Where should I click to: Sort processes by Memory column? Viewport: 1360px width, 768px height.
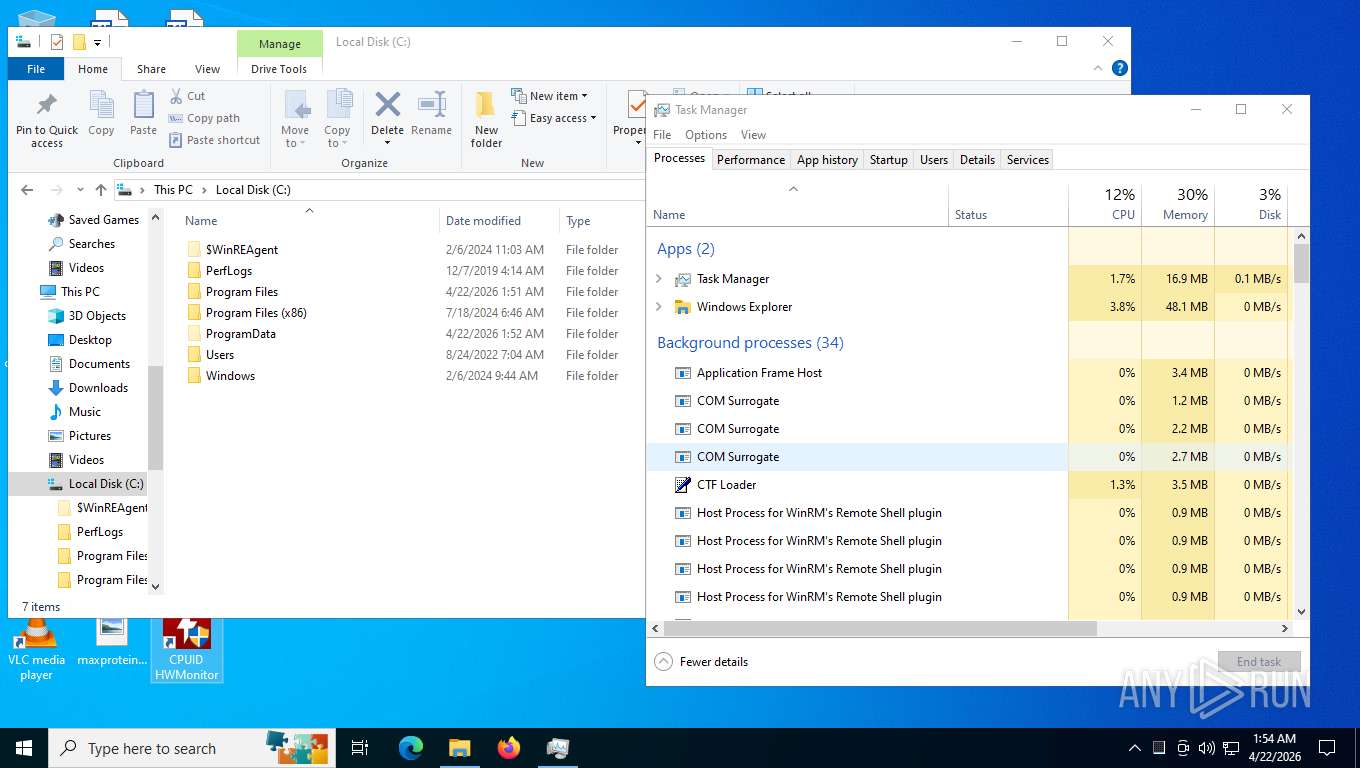[x=1178, y=204]
